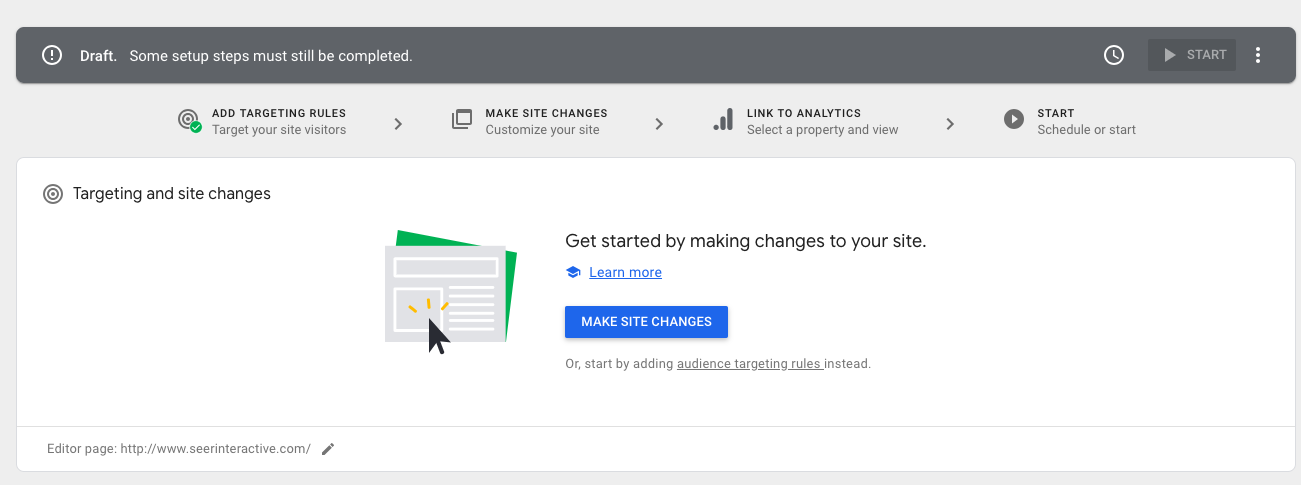
Task: Click the start step play icon
Action: (x=1014, y=120)
